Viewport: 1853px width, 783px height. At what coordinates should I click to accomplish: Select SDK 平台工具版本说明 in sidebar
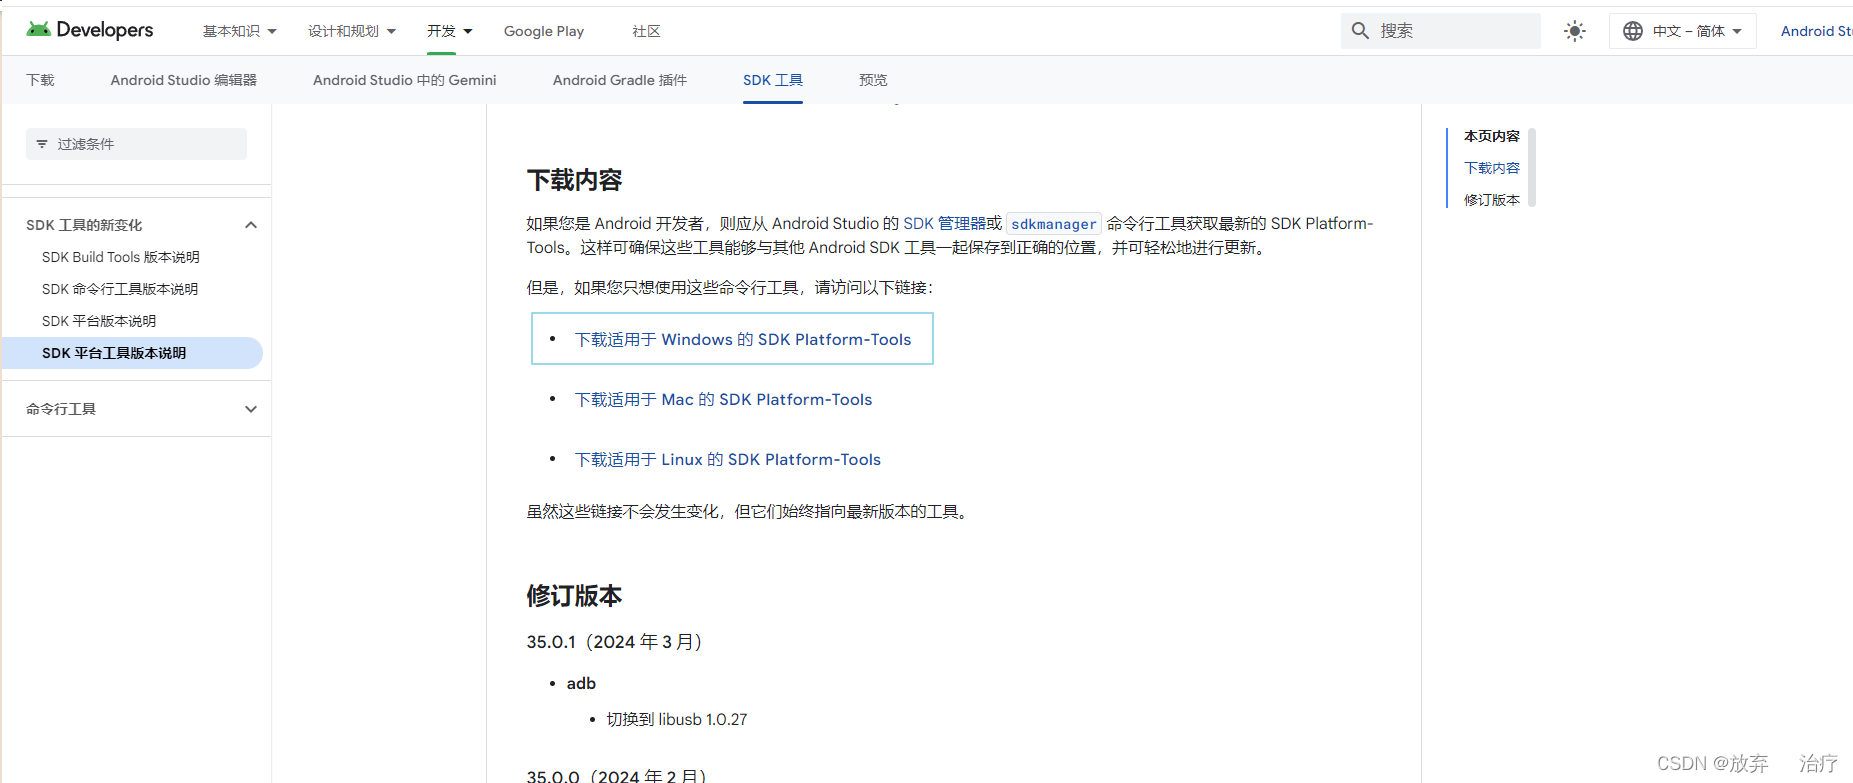pyautogui.click(x=132, y=353)
